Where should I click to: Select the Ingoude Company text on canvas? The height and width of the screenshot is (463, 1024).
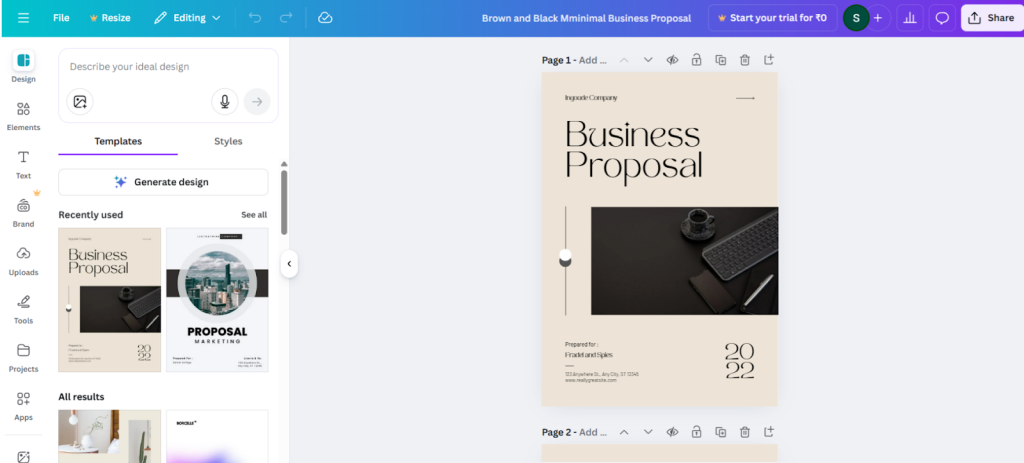[x=590, y=98]
